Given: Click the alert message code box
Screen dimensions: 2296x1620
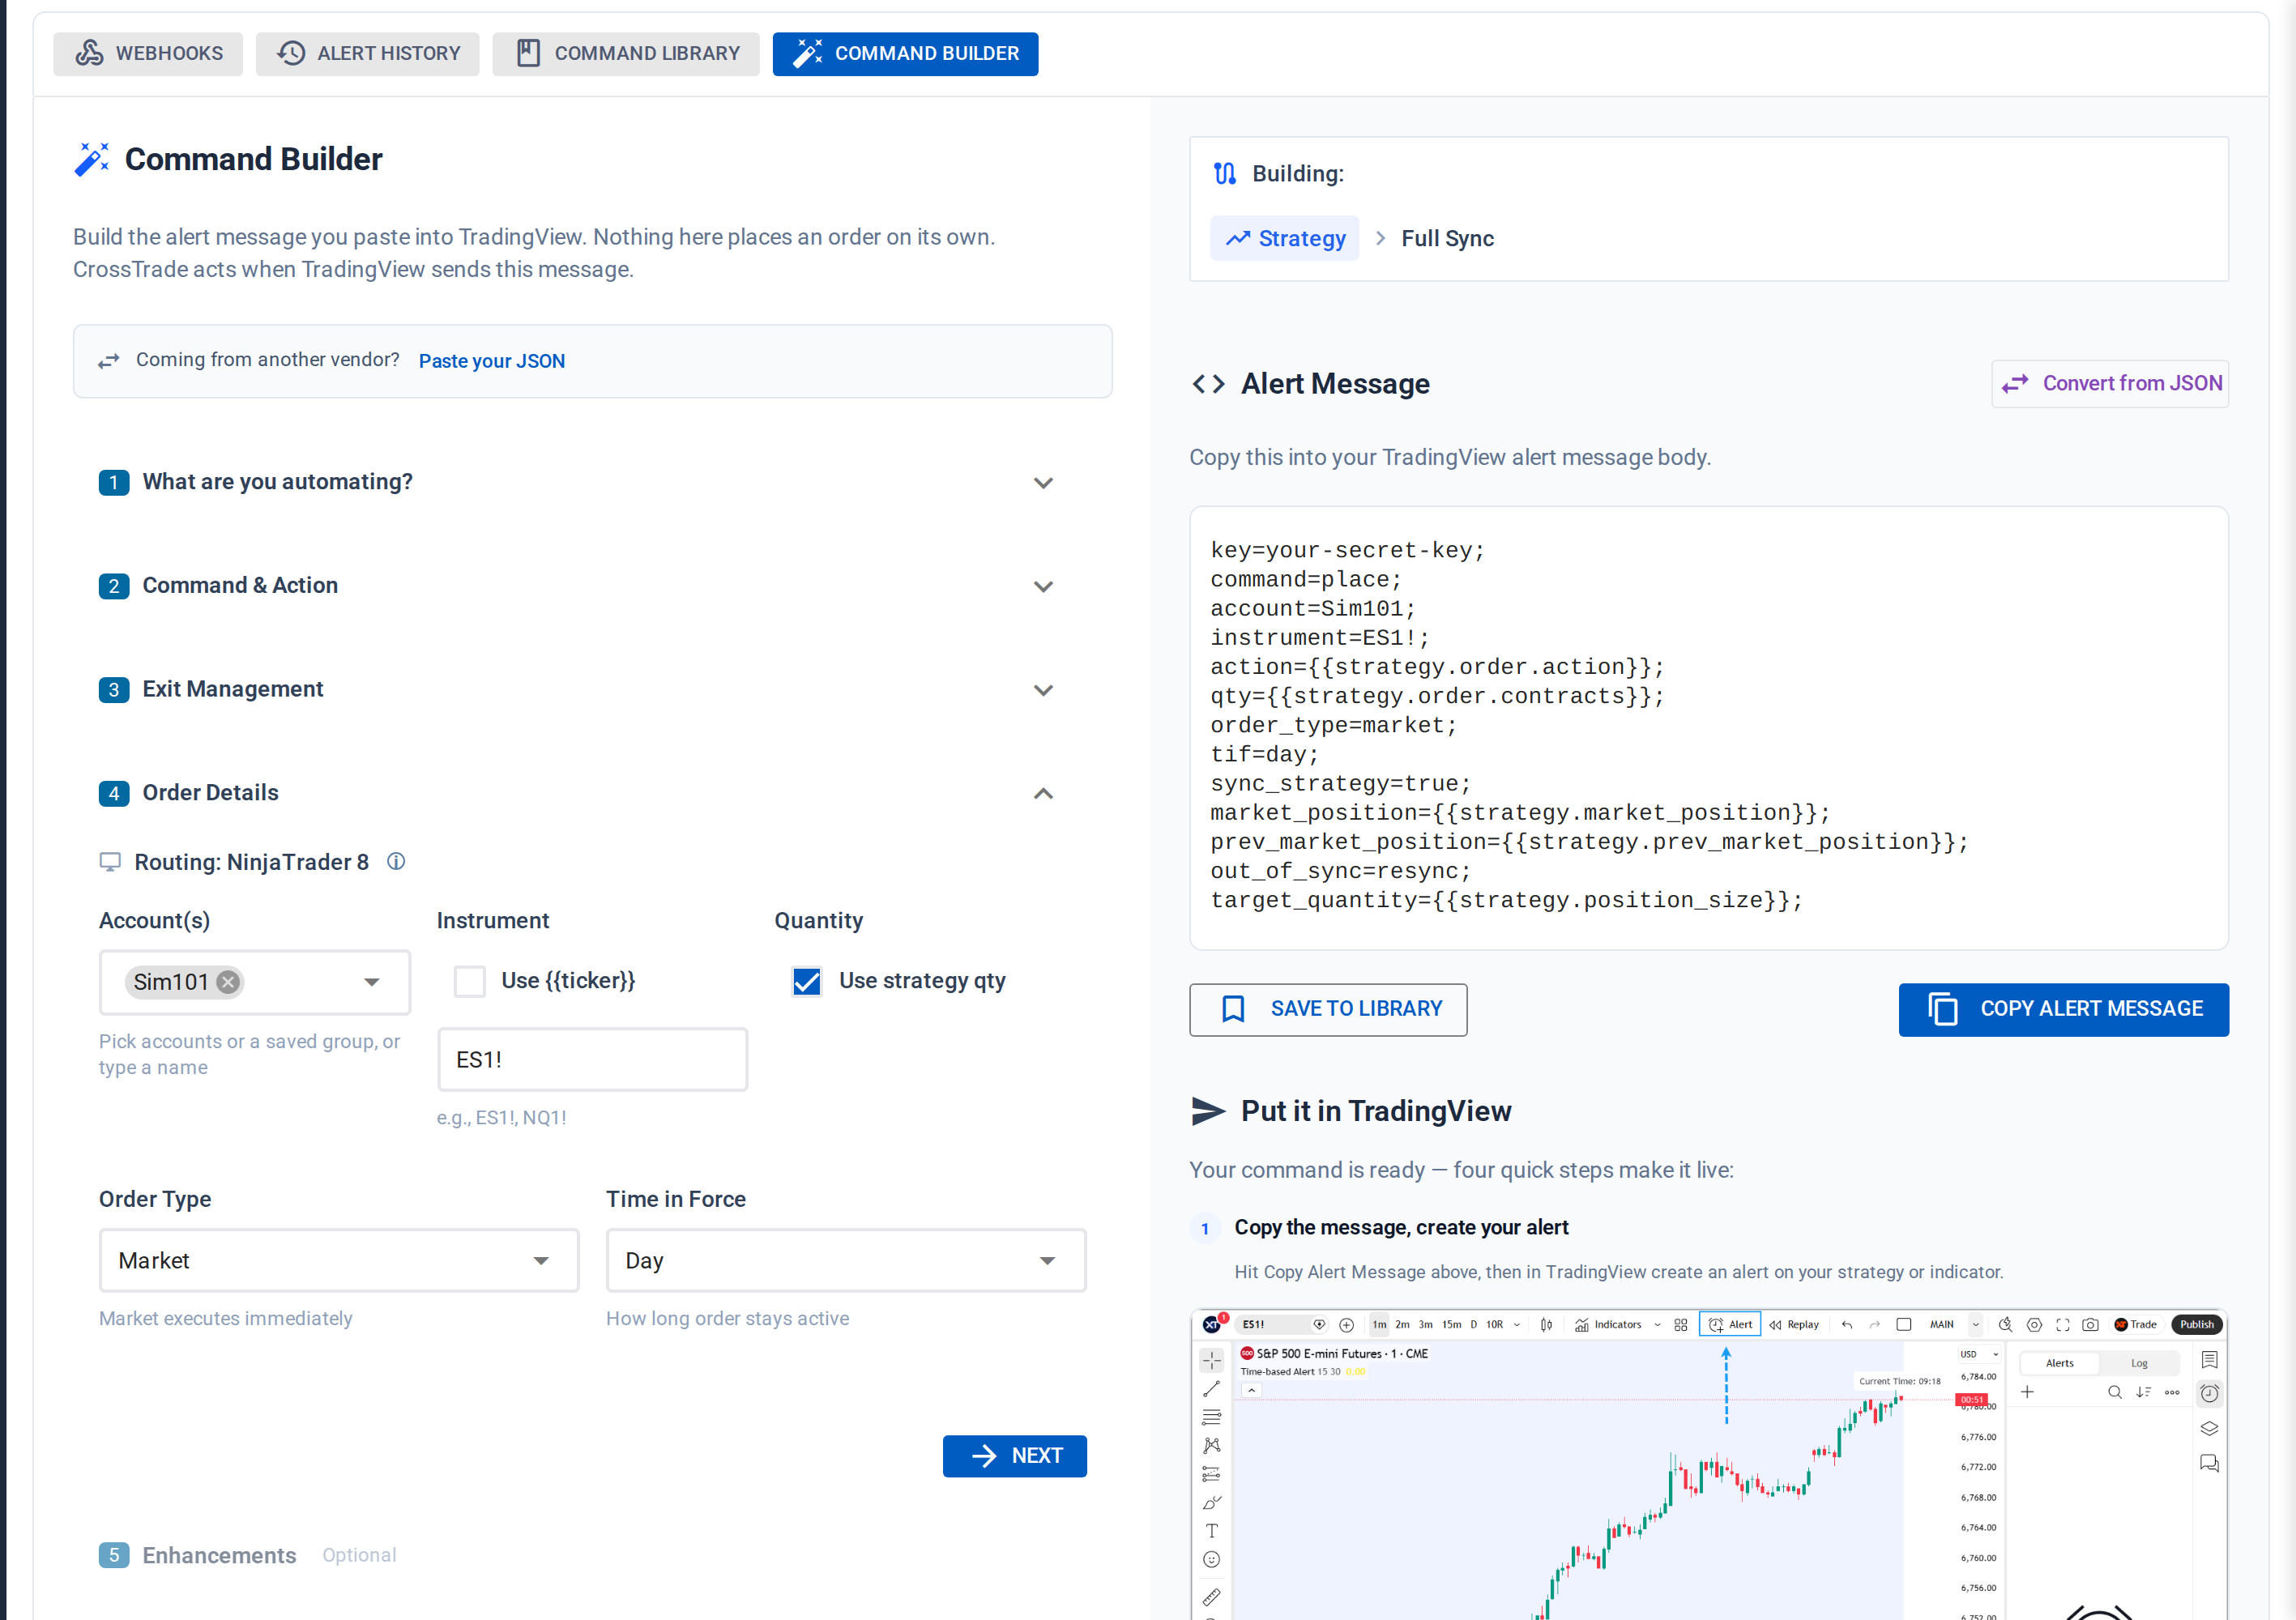Looking at the screenshot, I should (x=1708, y=727).
